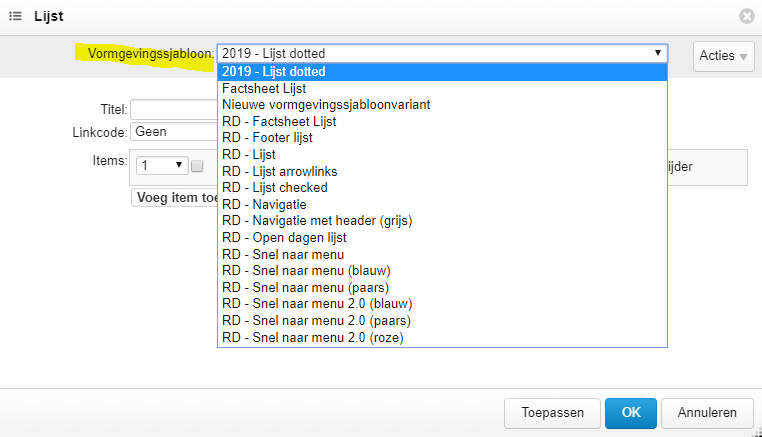Choose RD - Lijst arrowlinks option
Image resolution: width=762 pixels, height=437 pixels.
[443, 171]
